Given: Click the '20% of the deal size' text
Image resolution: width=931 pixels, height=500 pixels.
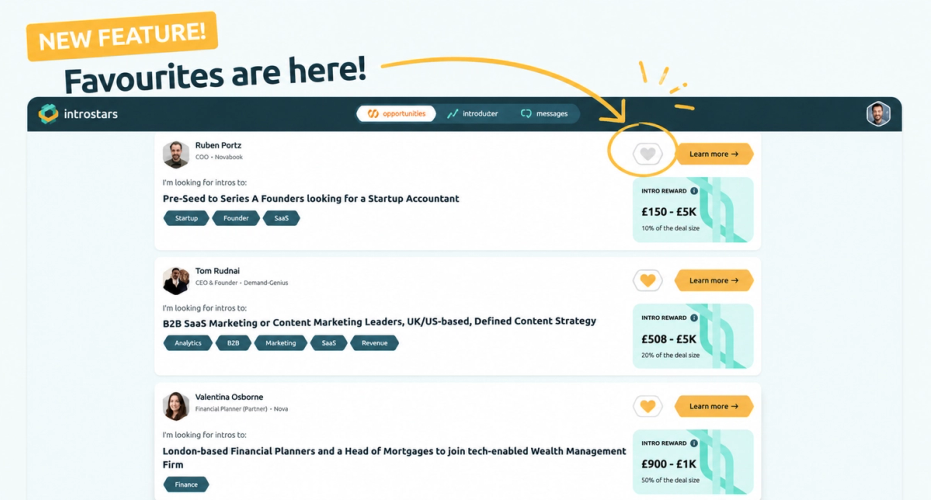Looking at the screenshot, I should (x=670, y=355).
